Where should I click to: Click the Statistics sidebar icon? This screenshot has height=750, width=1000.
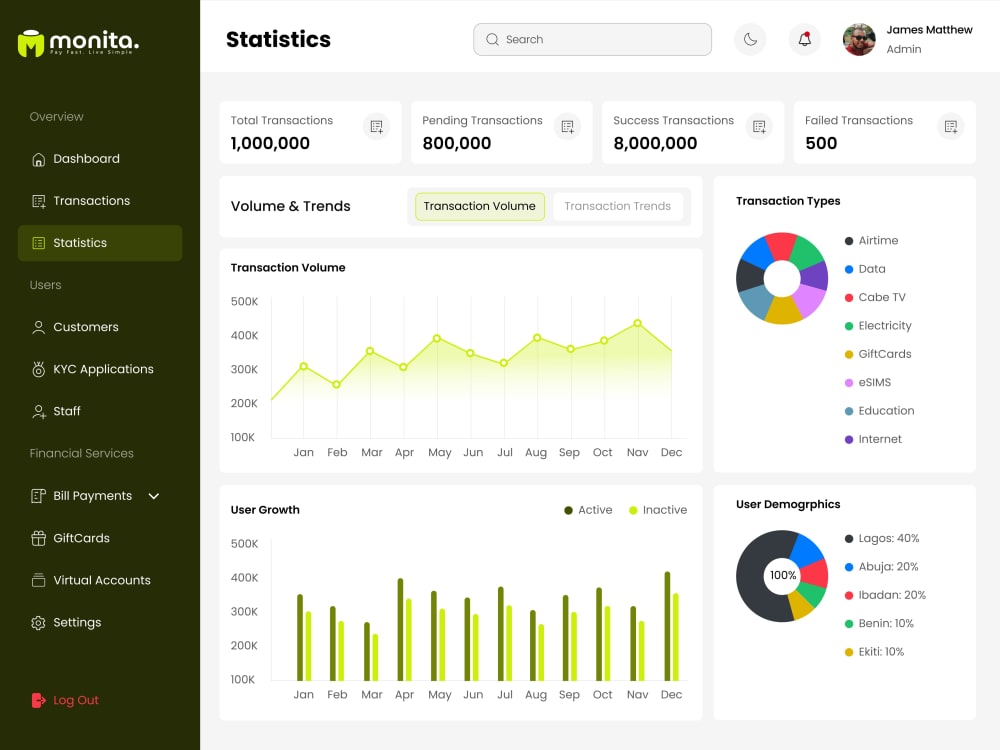pos(38,243)
